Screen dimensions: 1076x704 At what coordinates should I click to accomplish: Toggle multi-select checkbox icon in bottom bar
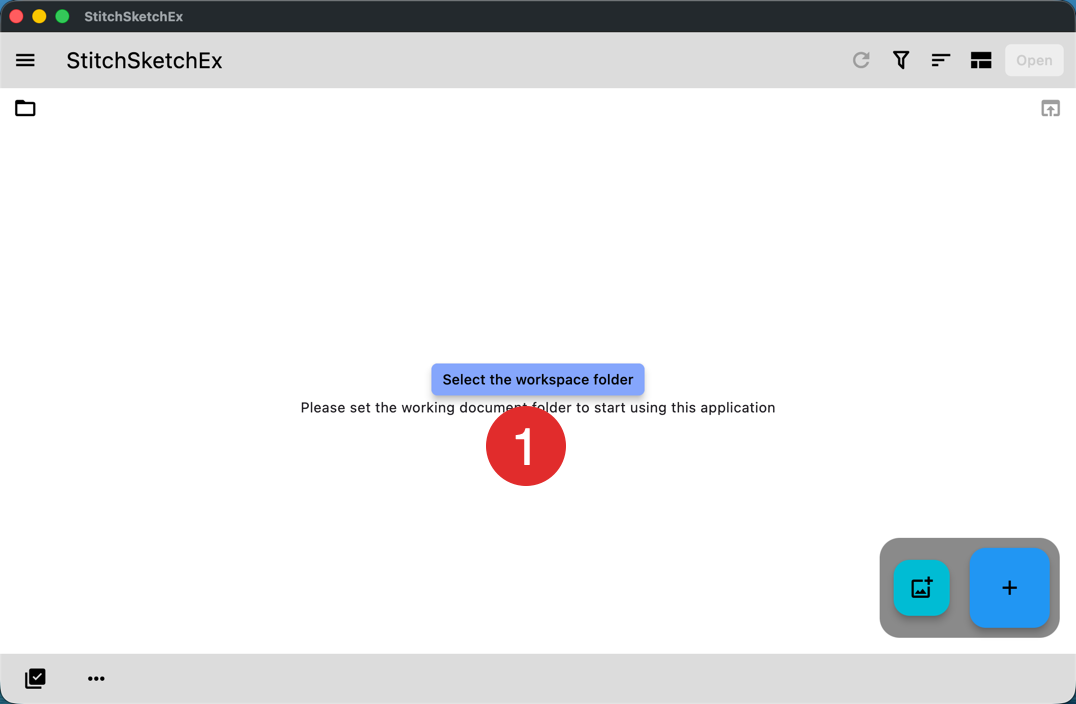[x=35, y=679]
